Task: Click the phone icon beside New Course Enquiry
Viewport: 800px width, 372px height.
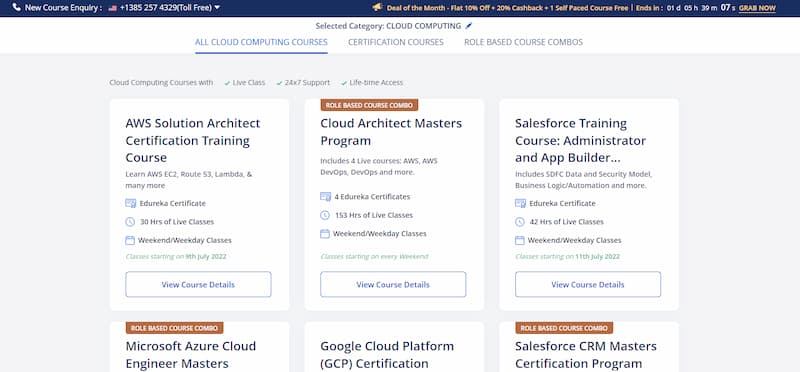Action: point(17,8)
